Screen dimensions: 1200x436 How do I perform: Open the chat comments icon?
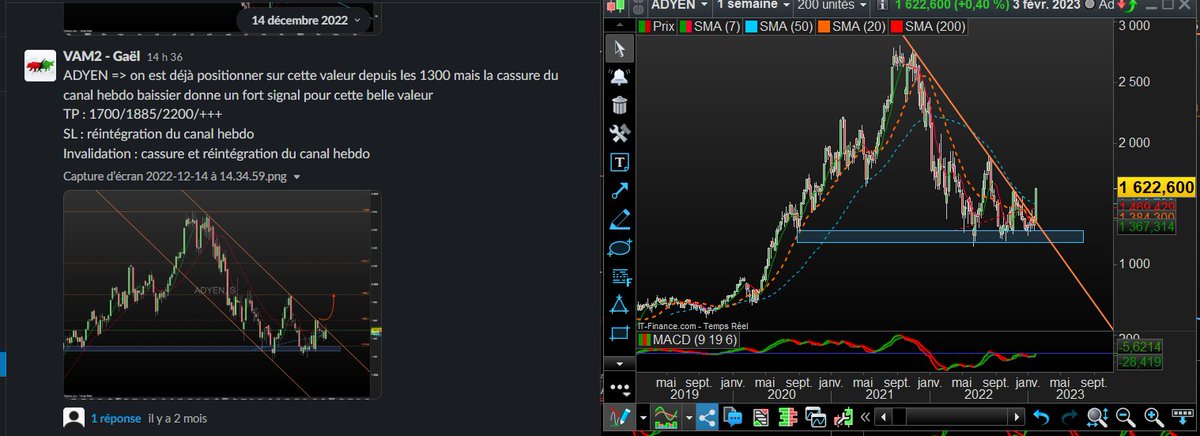(732, 417)
